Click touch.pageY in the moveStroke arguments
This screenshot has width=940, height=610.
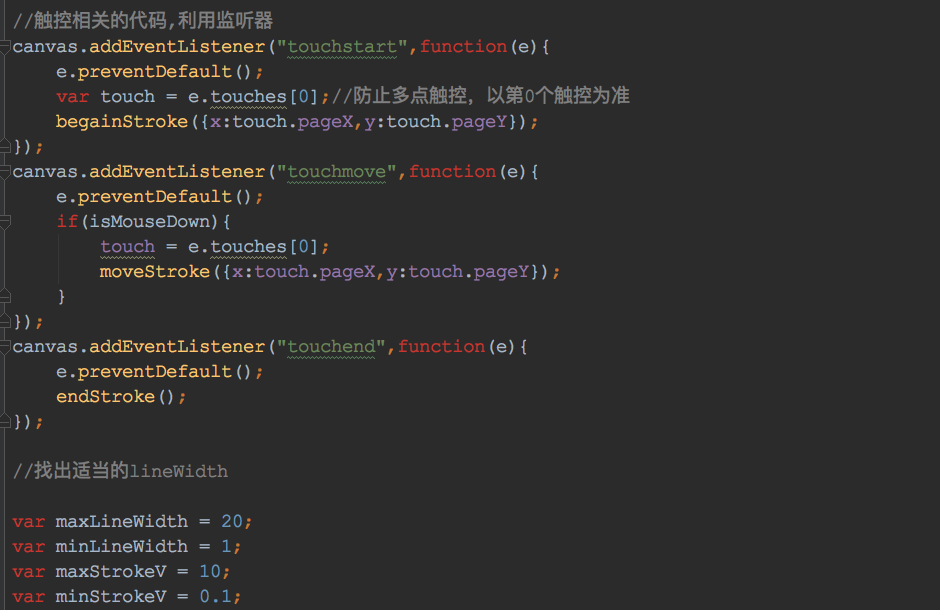(x=469, y=272)
